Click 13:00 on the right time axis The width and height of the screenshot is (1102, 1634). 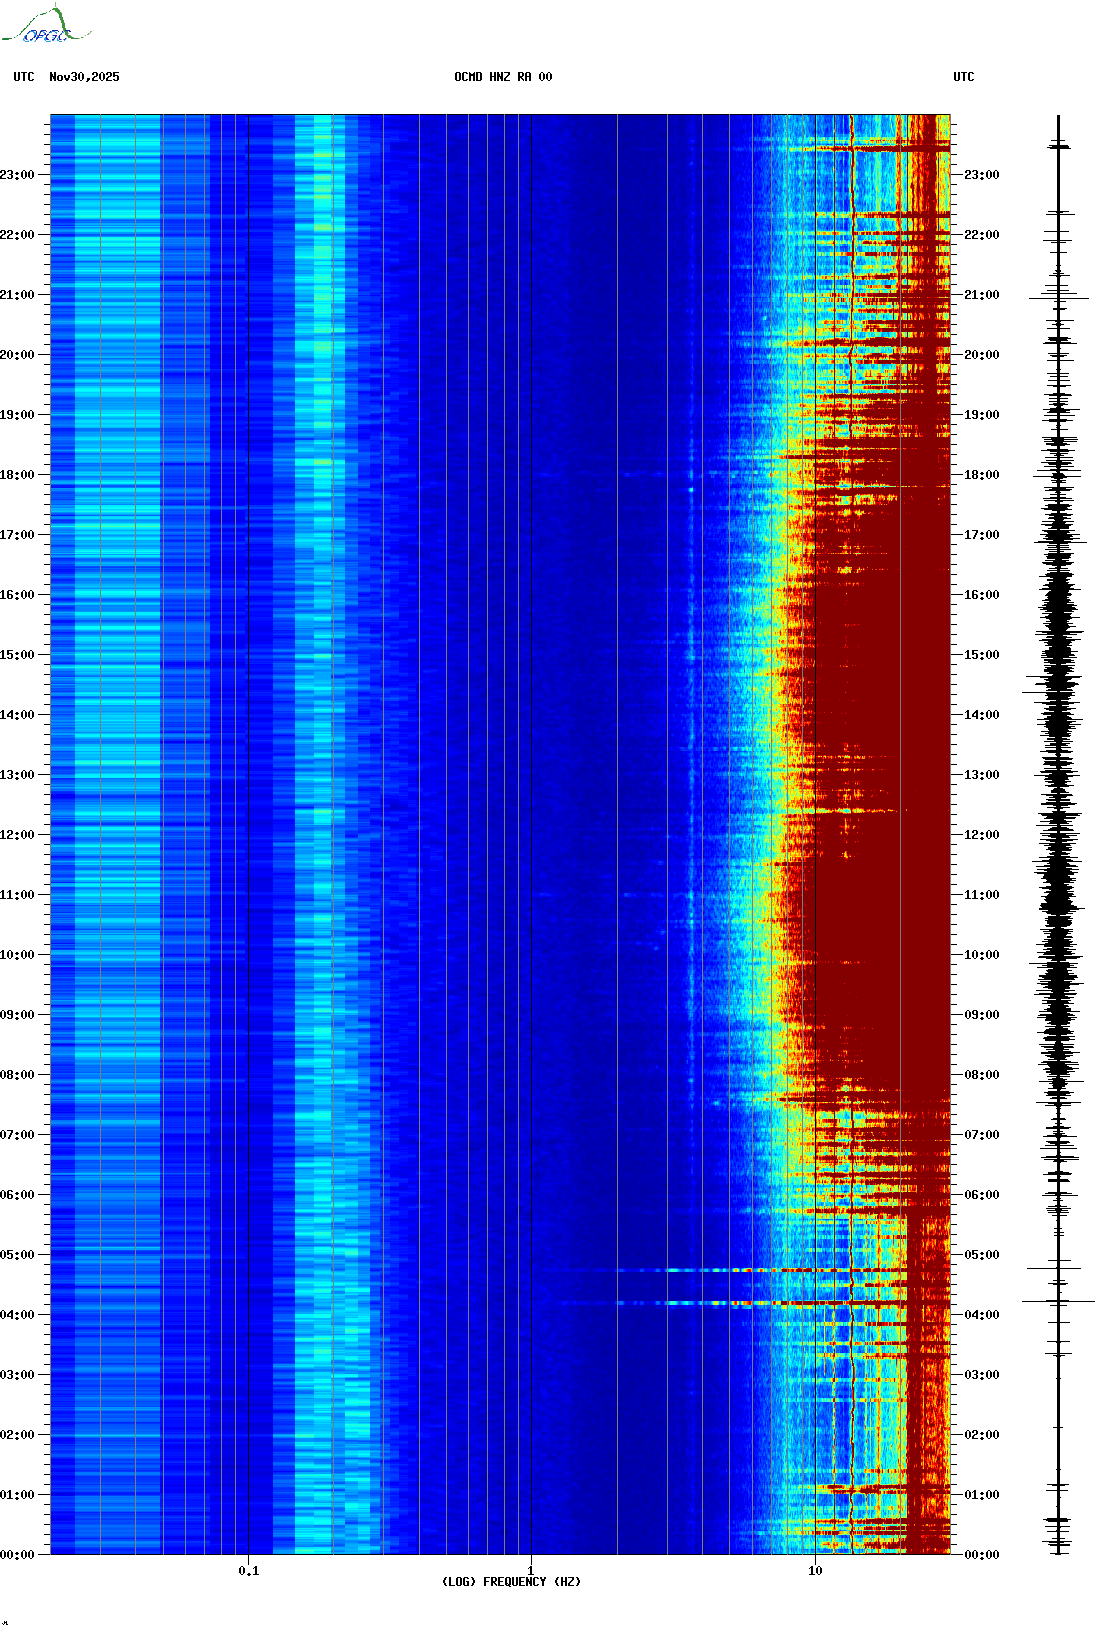pyautogui.click(x=982, y=775)
